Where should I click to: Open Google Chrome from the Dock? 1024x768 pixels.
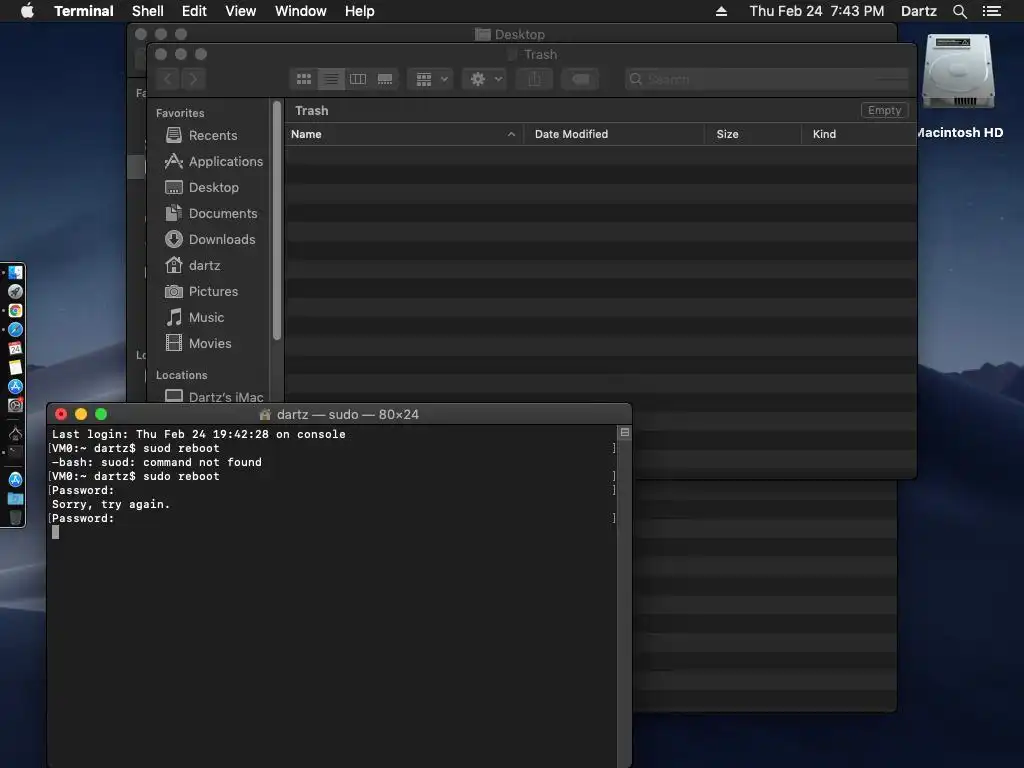pyautogui.click(x=15, y=310)
